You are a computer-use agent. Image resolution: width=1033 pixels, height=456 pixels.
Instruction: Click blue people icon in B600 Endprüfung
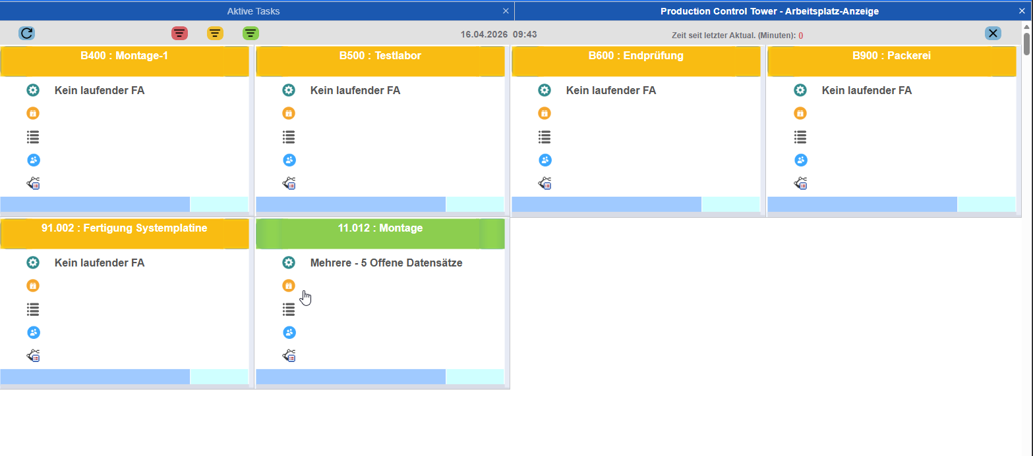coord(544,160)
